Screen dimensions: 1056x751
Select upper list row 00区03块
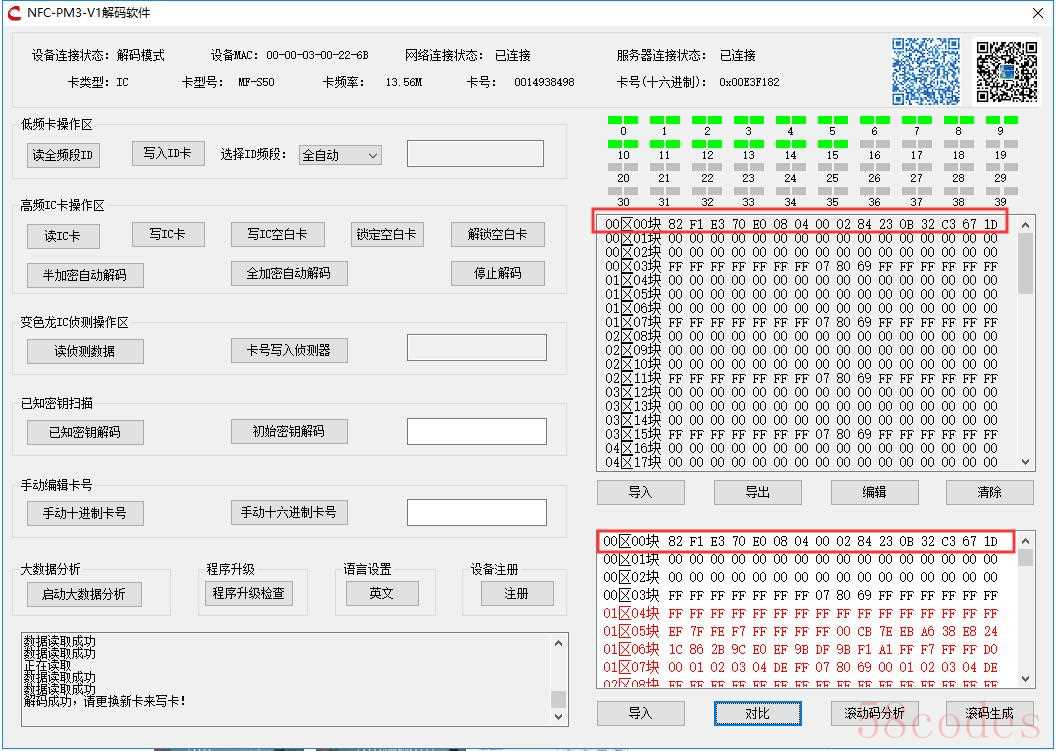(x=801, y=266)
